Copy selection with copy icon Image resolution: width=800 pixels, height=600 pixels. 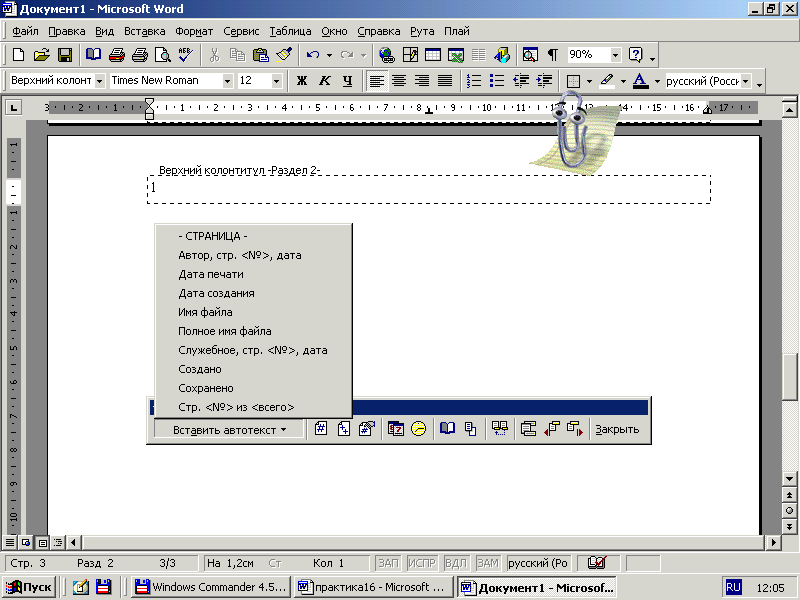(237, 55)
